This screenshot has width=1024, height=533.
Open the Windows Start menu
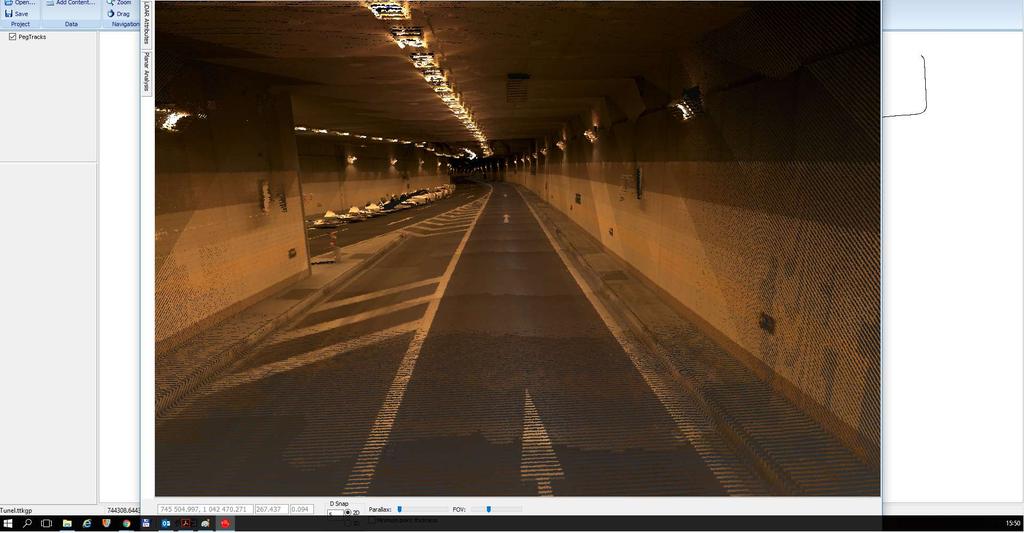point(8,523)
